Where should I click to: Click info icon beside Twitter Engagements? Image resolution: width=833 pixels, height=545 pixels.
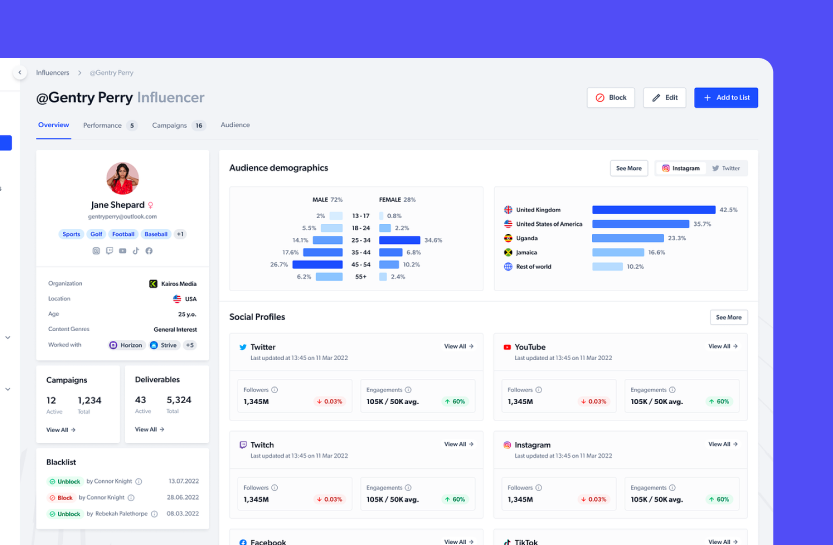[408, 390]
